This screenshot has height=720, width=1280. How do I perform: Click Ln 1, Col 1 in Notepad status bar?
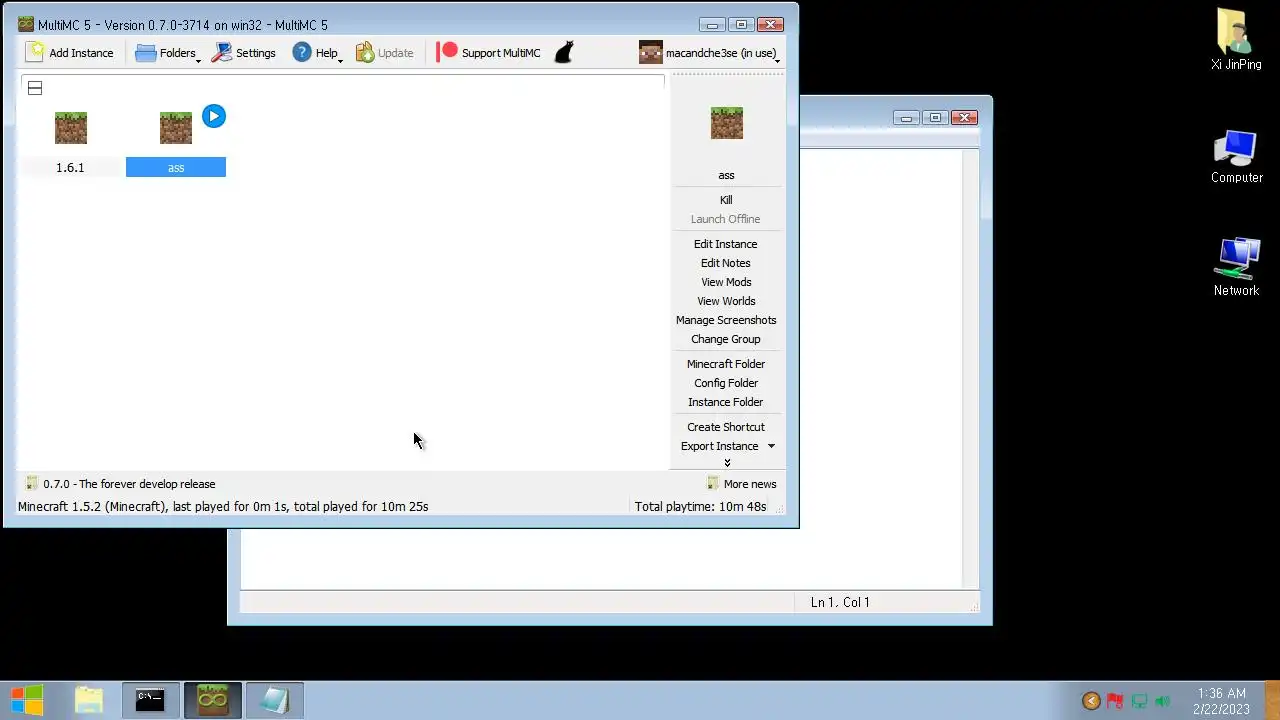(x=840, y=602)
